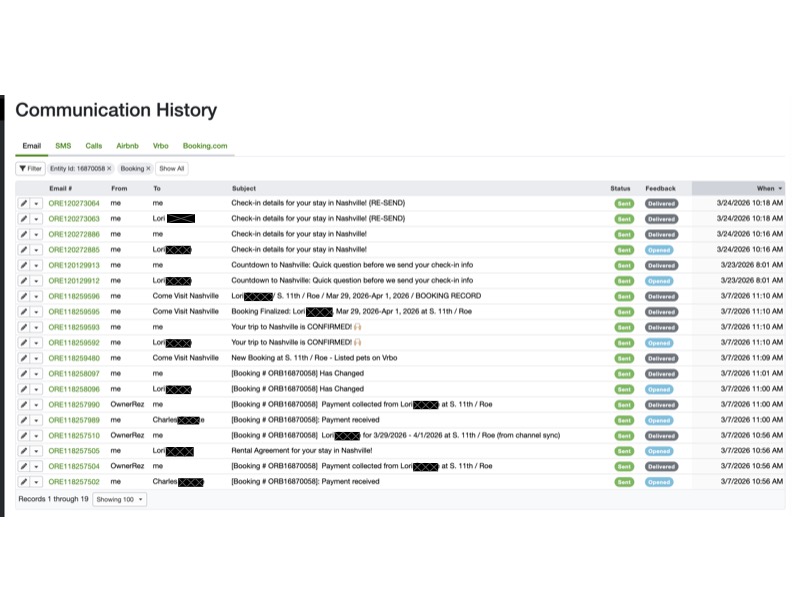Edit email ORE118259596 using its pencil icon
This screenshot has height=612, width=792.
point(24,296)
